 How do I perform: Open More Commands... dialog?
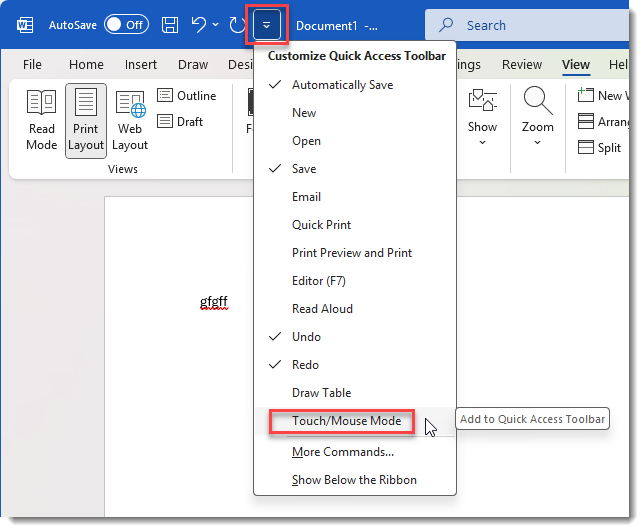click(355, 452)
